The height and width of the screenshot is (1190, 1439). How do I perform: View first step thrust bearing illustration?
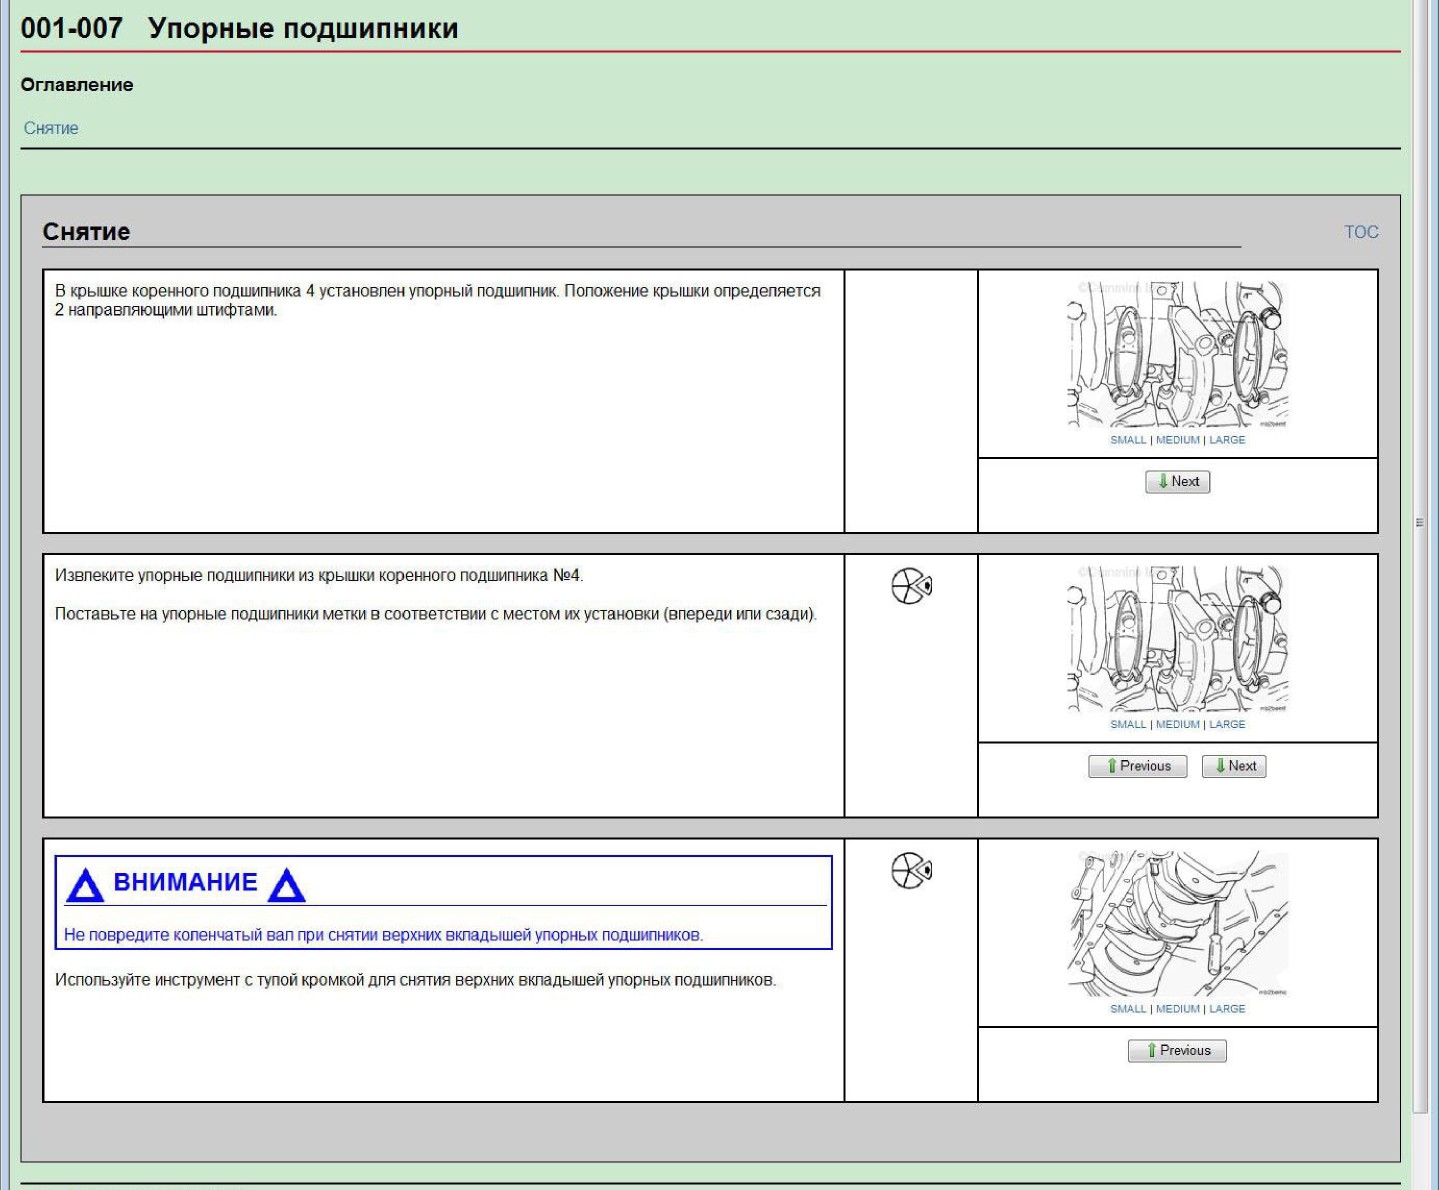pyautogui.click(x=1178, y=355)
